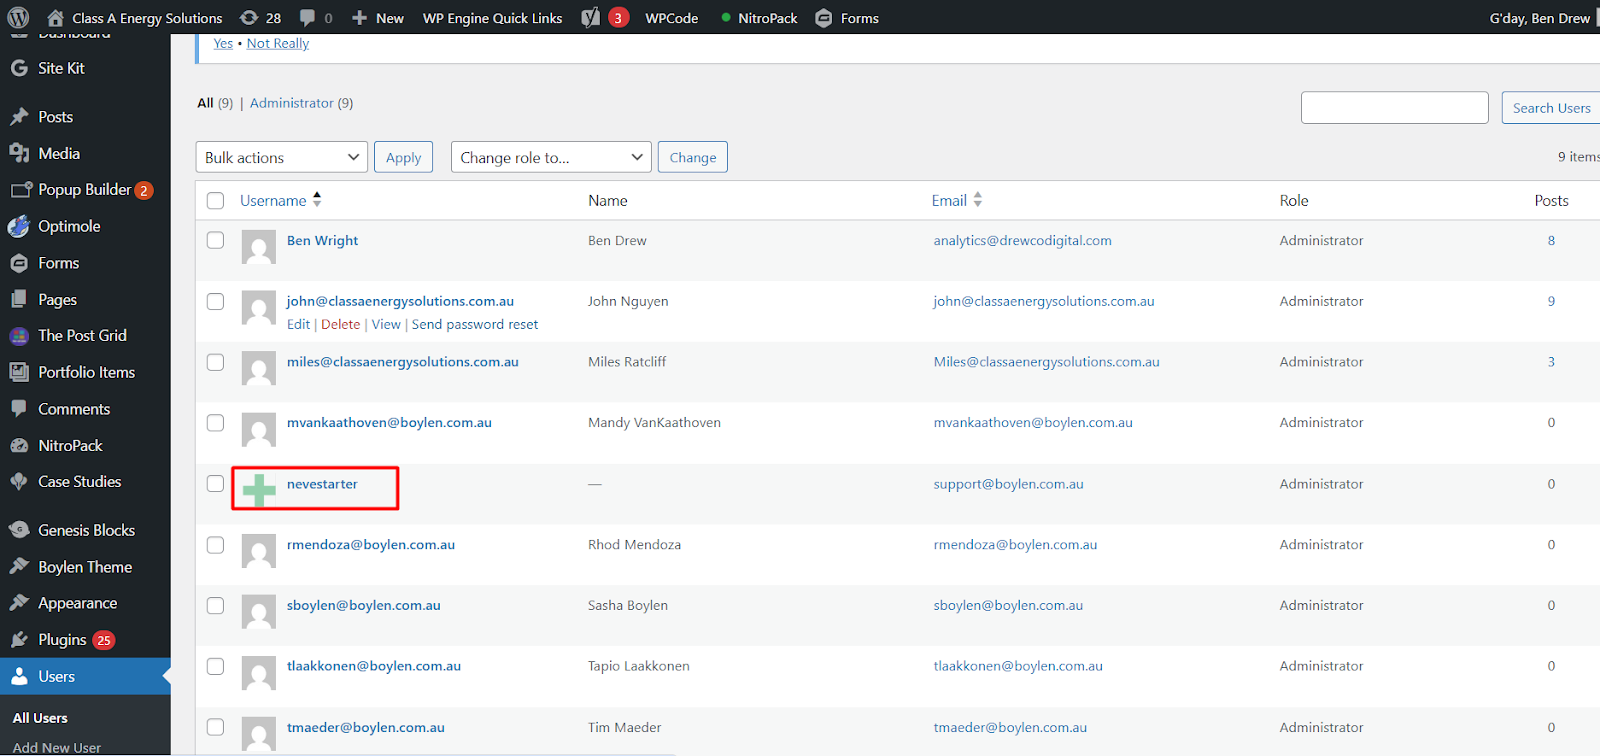Click the Search Users button
The width and height of the screenshot is (1600, 756).
coord(1551,108)
